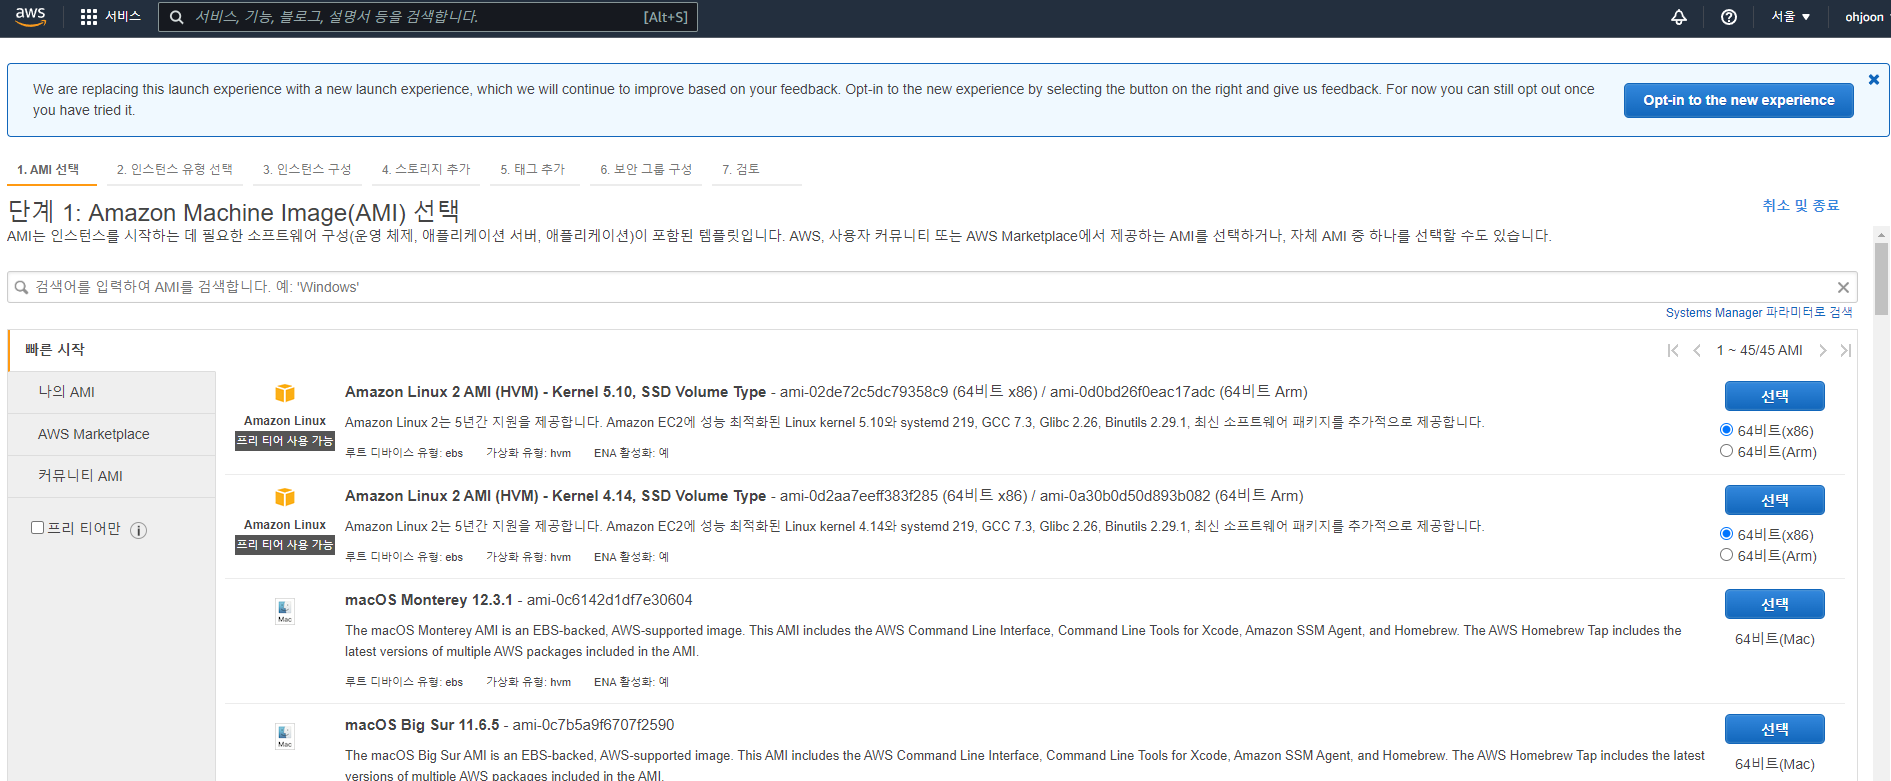The width and height of the screenshot is (1891, 781).
Task: Focus the AMI search input field
Action: (x=930, y=287)
